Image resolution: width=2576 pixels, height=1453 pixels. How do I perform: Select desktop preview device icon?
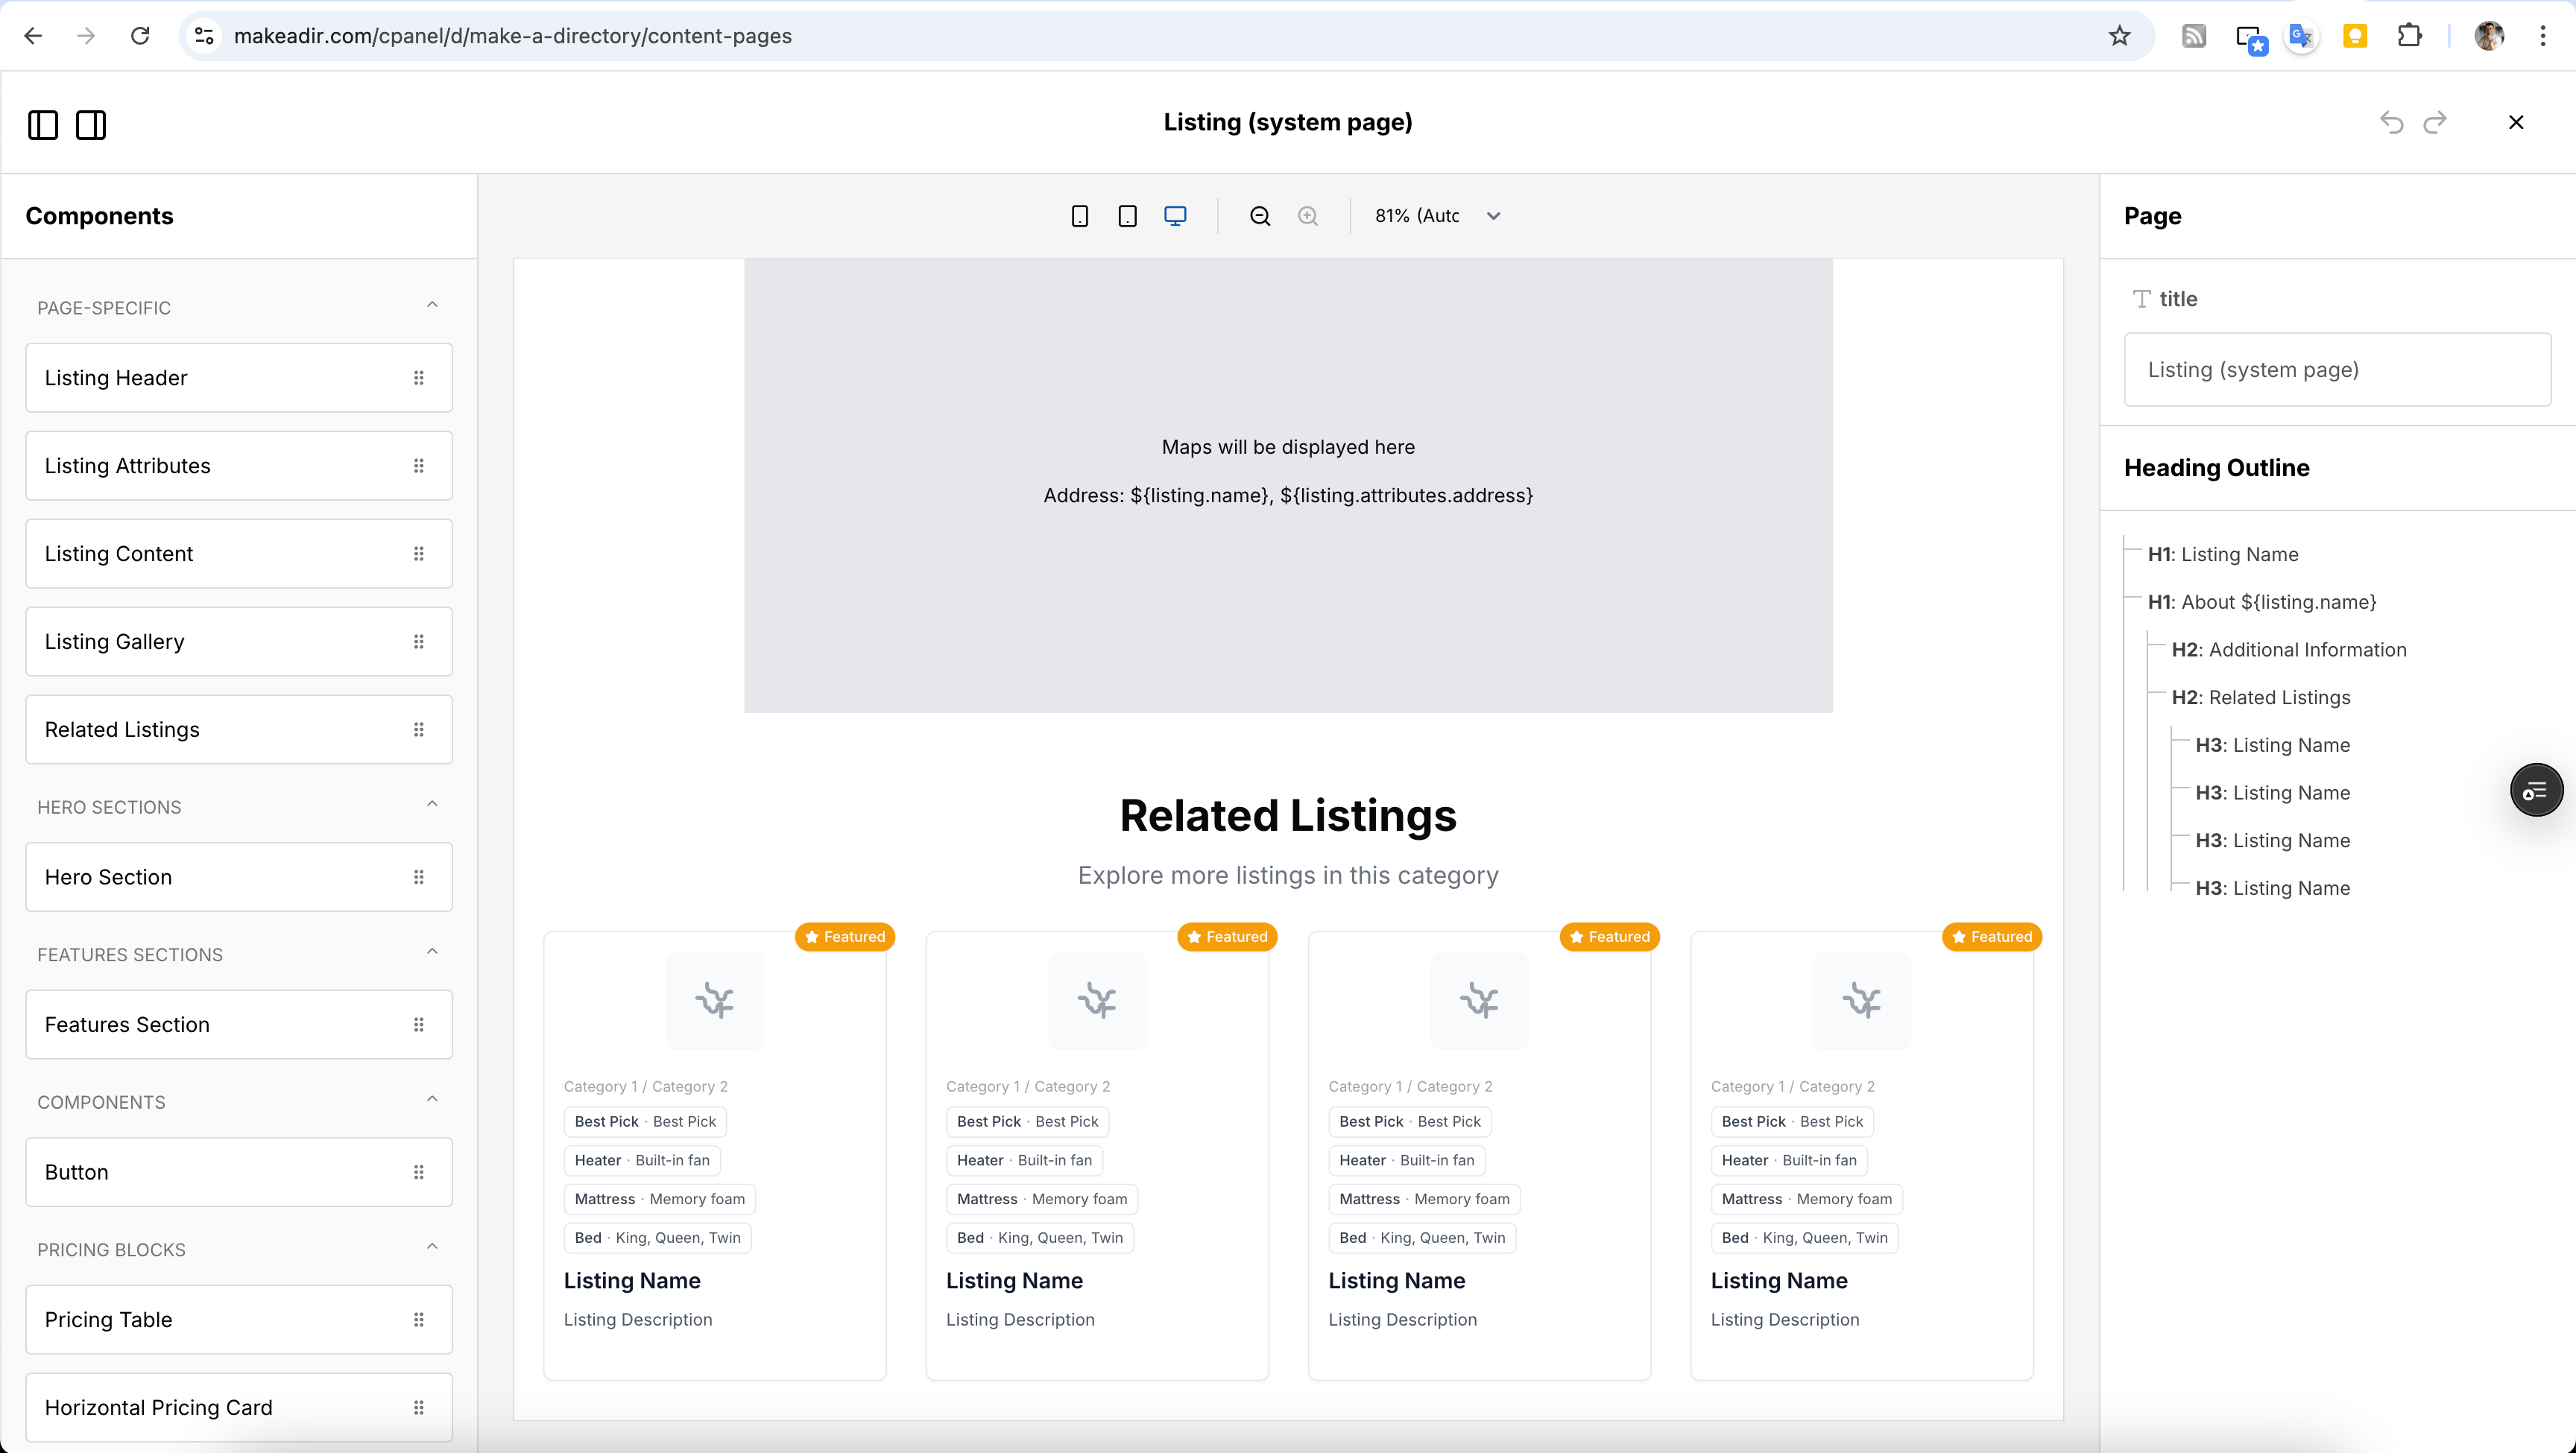(1175, 216)
